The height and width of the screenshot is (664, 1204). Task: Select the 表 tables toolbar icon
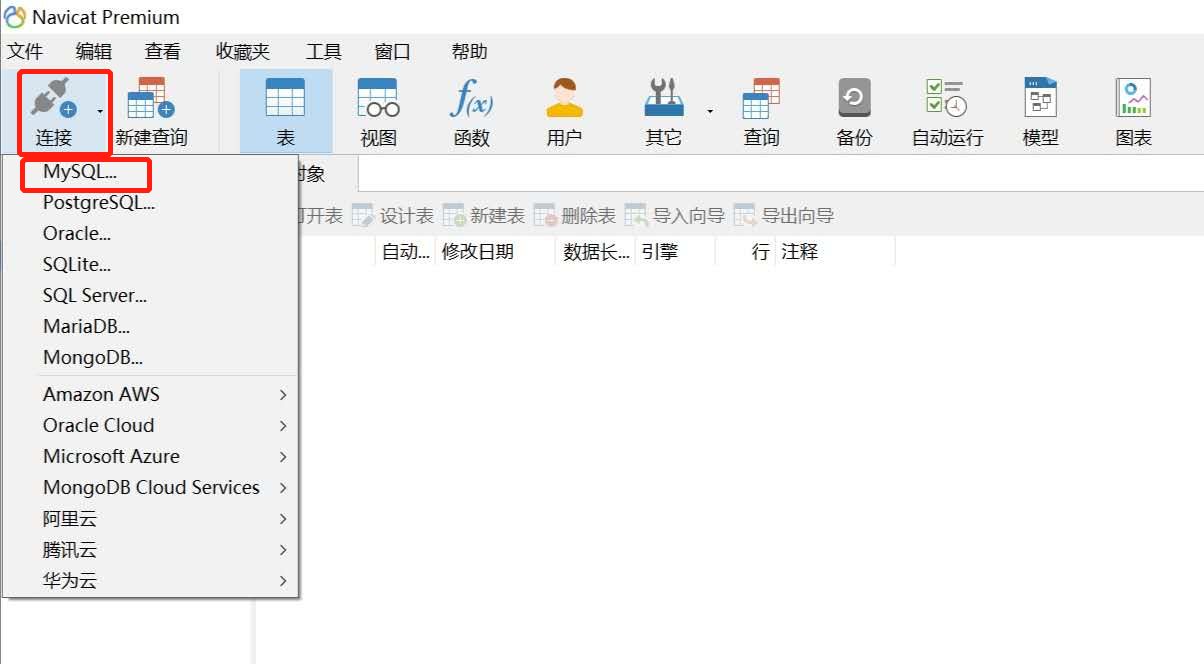pos(285,110)
